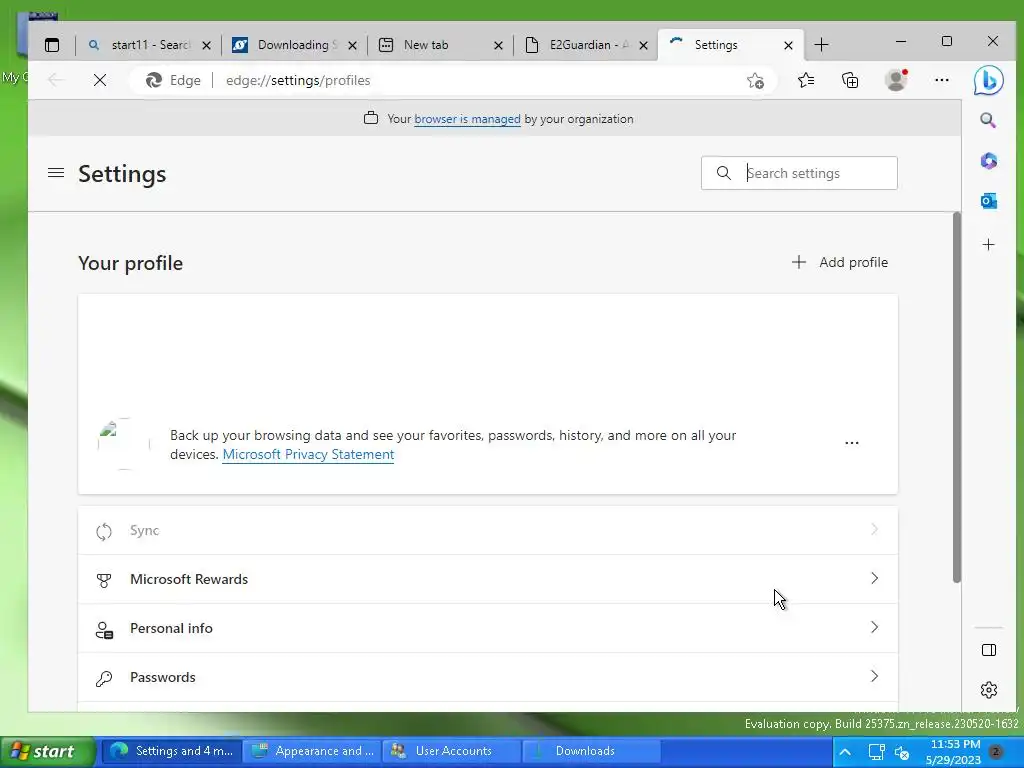Open User Accounts taskbar window
The width and height of the screenshot is (1024, 768).
coord(452,751)
